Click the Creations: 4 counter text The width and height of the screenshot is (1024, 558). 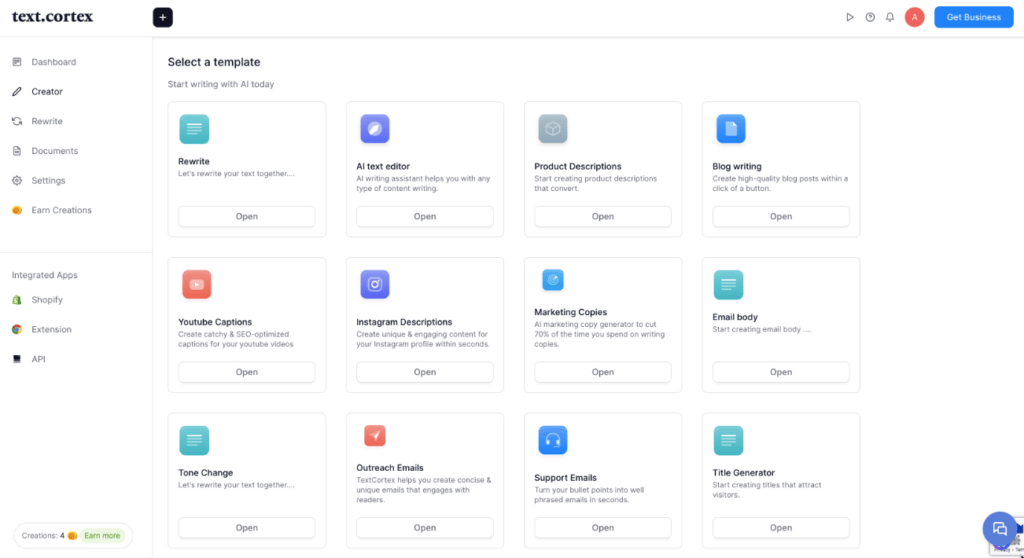[43, 536]
